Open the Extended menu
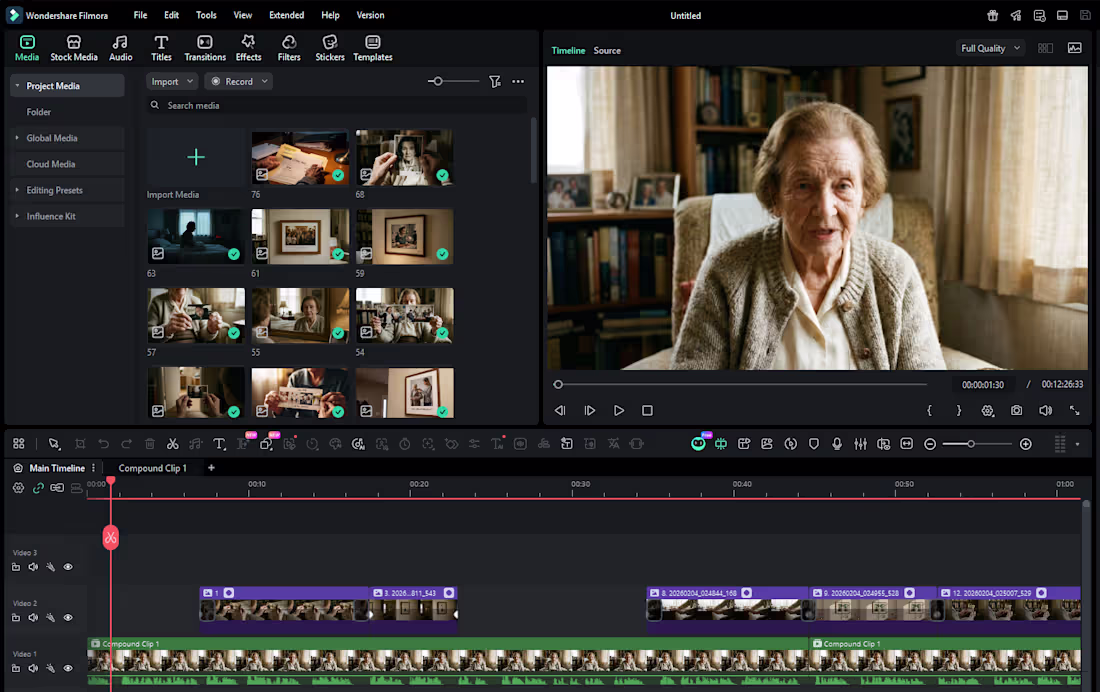 [286, 16]
